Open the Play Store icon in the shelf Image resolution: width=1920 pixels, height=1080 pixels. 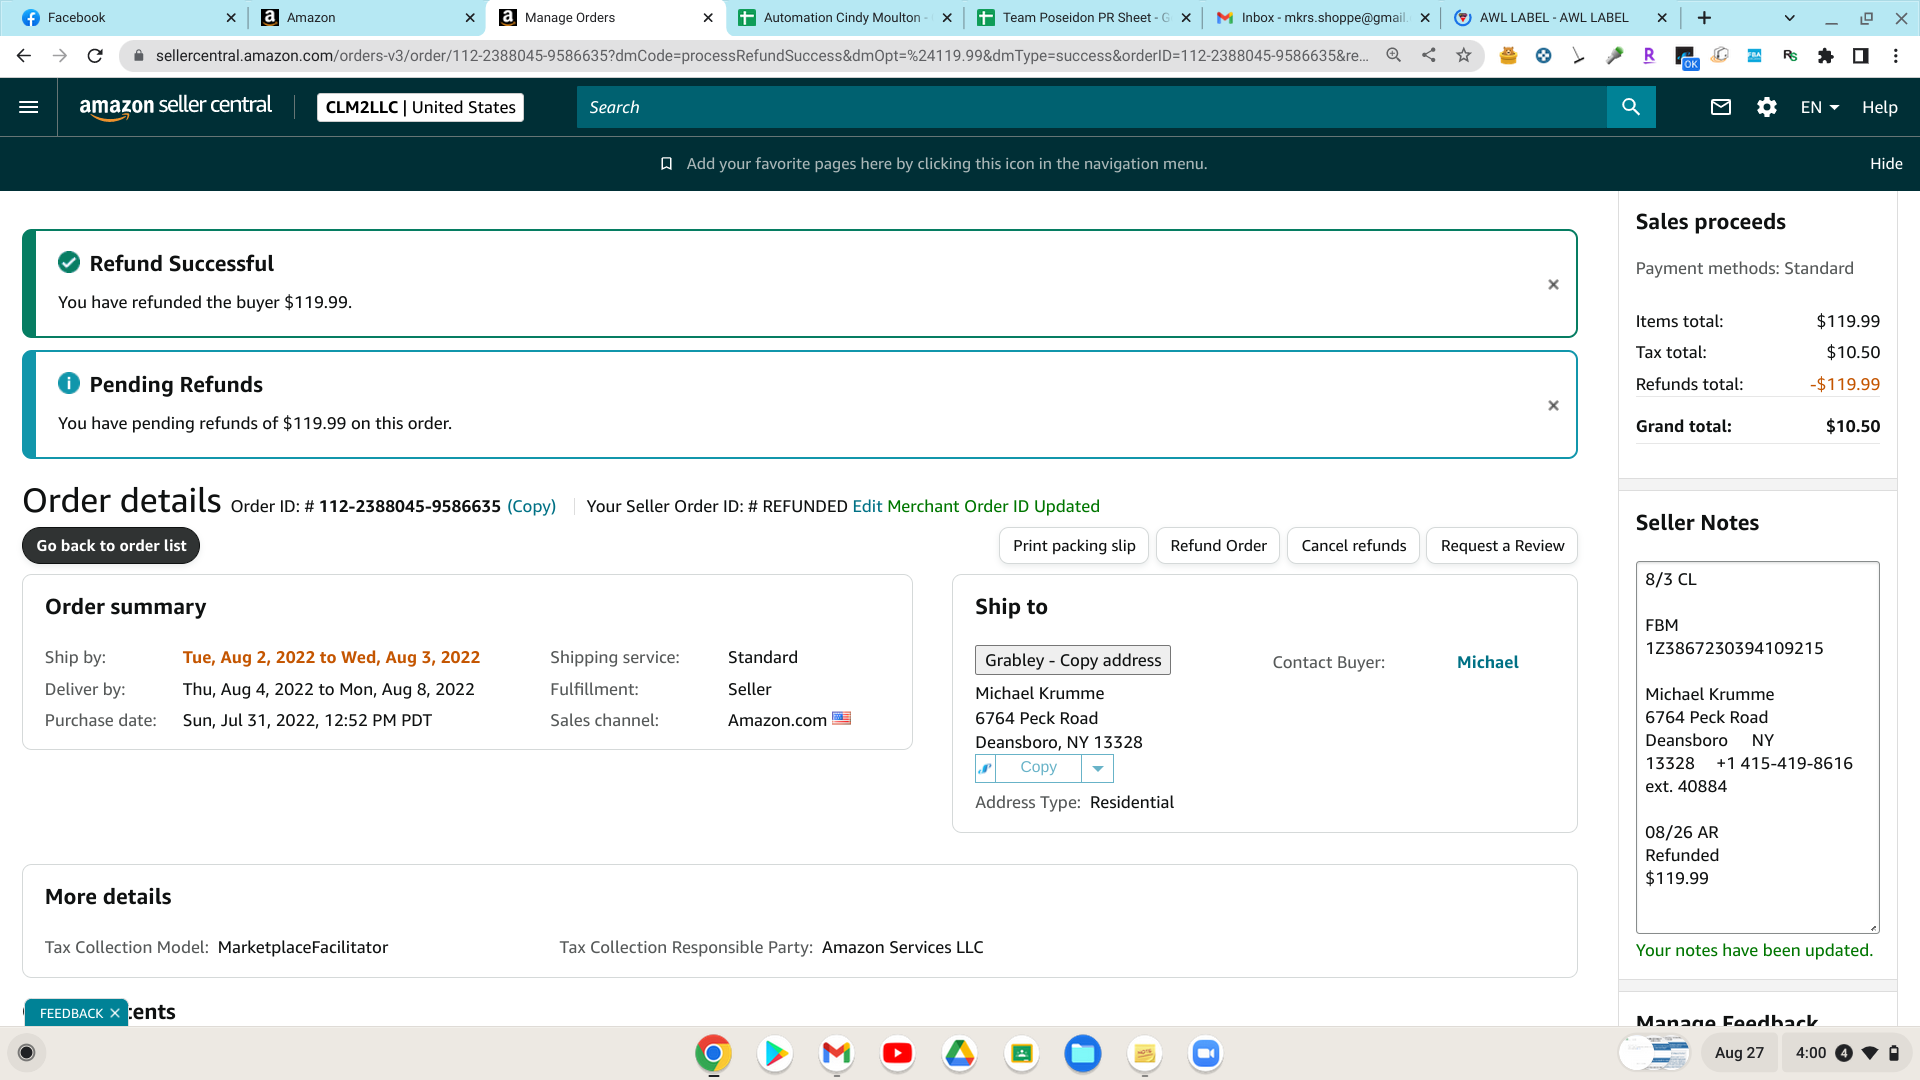(x=775, y=1053)
